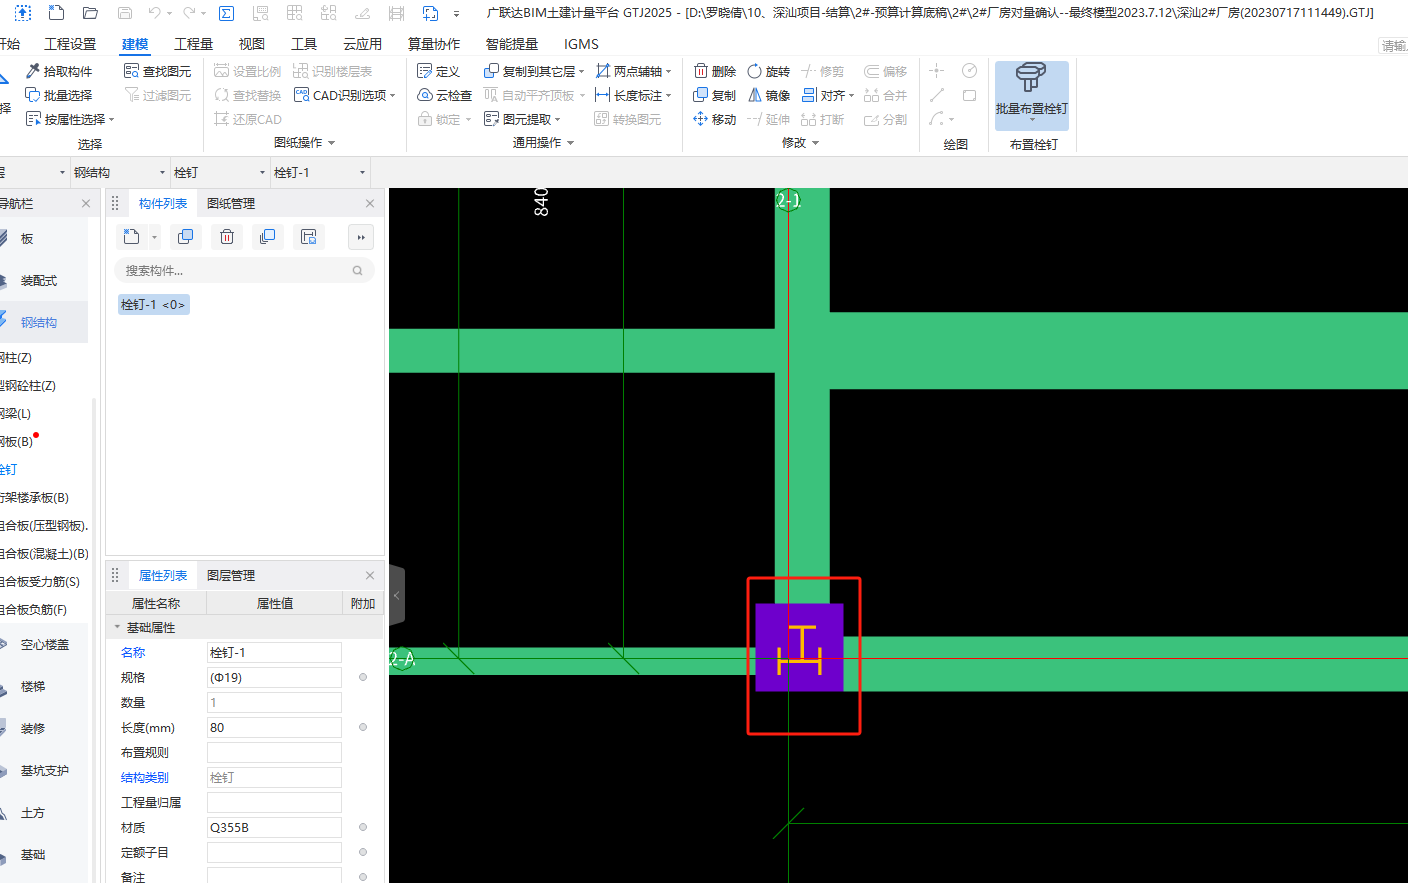The image size is (1408, 883).
Task: Click the 图元提取 element extract tool
Action: (x=521, y=119)
